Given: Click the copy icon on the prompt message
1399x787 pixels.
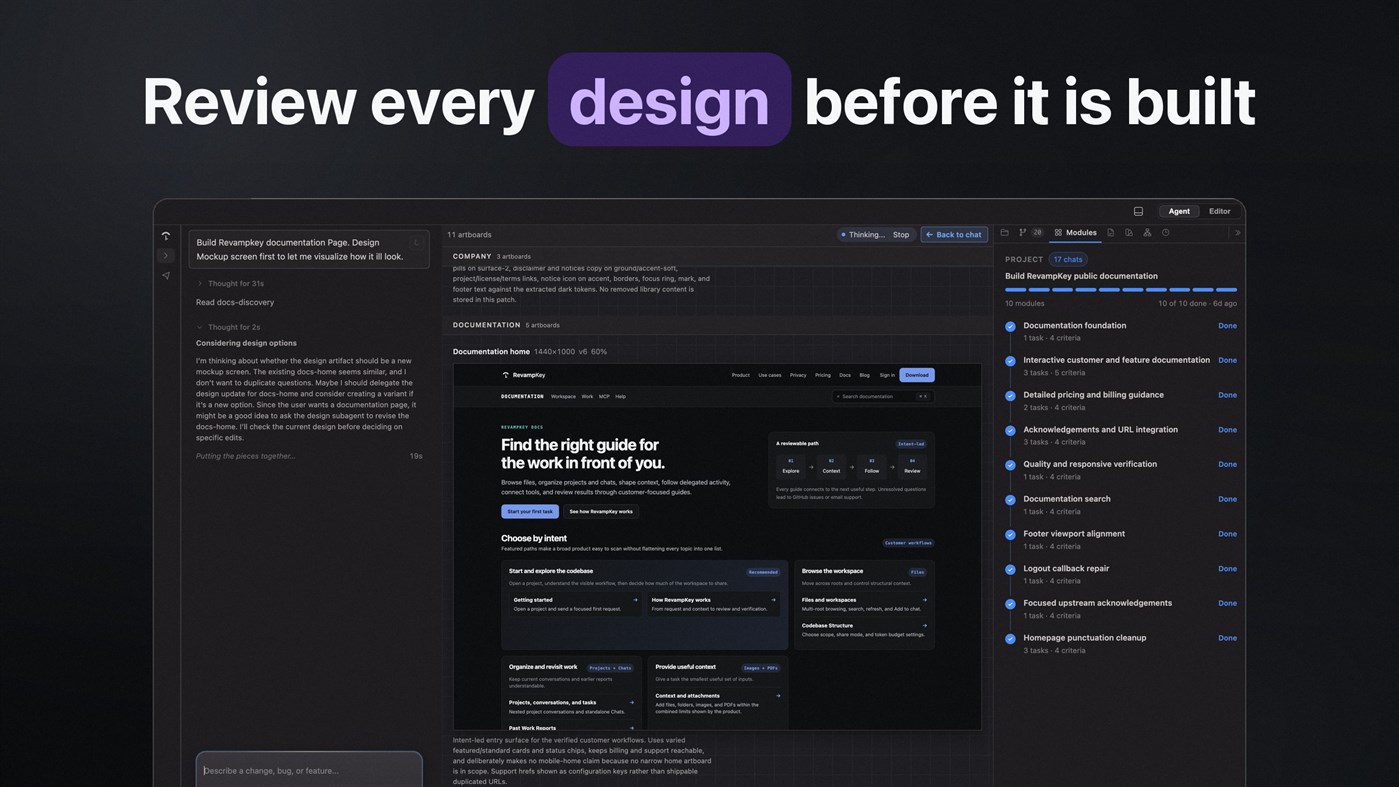Looking at the screenshot, I should pyautogui.click(x=416, y=243).
